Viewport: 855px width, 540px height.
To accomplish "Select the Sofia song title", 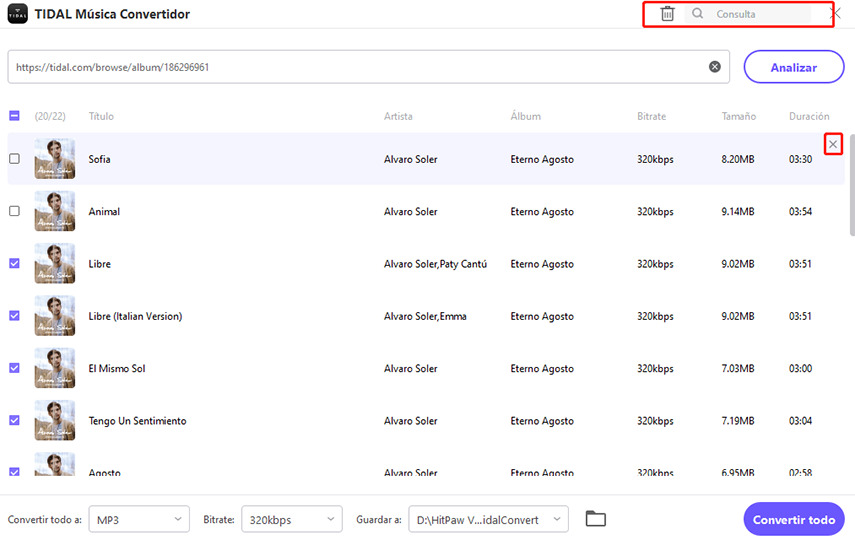I will click(99, 159).
